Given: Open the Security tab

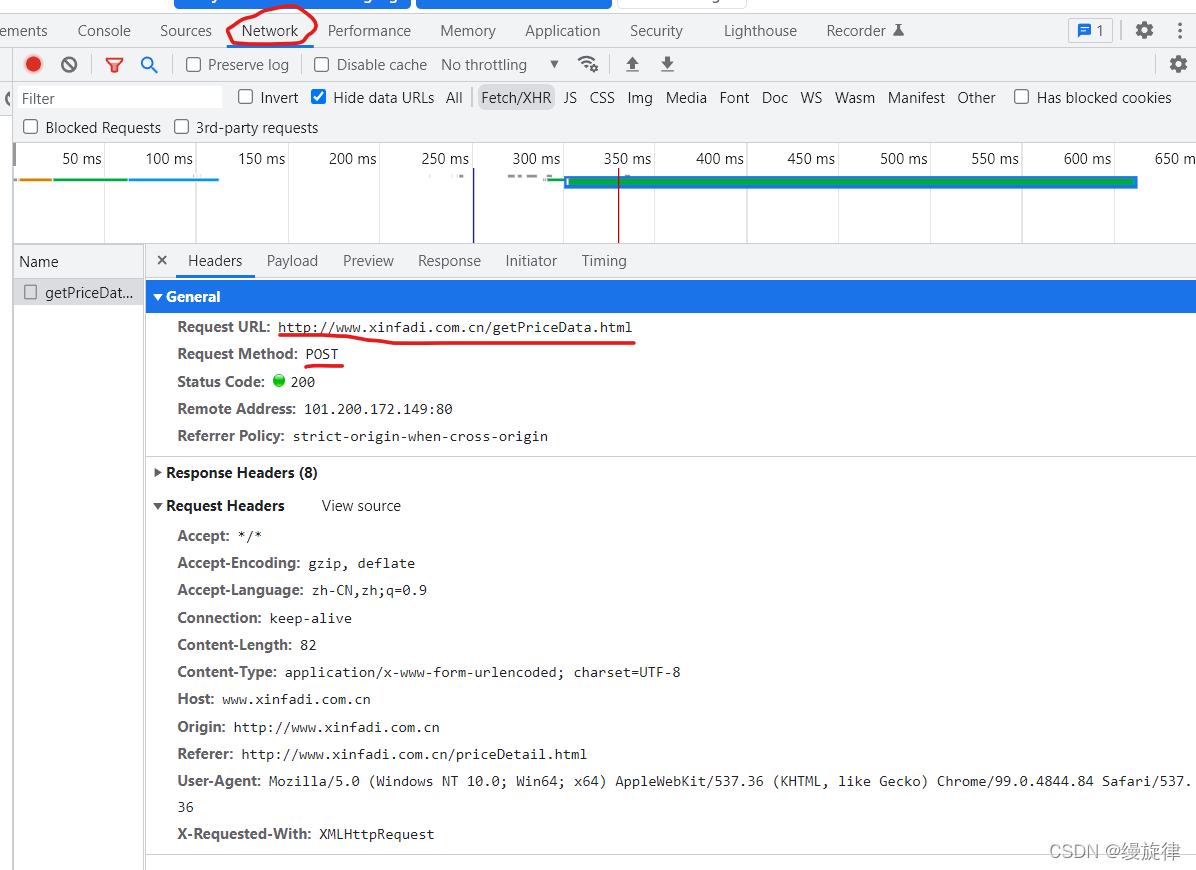Looking at the screenshot, I should (x=656, y=31).
